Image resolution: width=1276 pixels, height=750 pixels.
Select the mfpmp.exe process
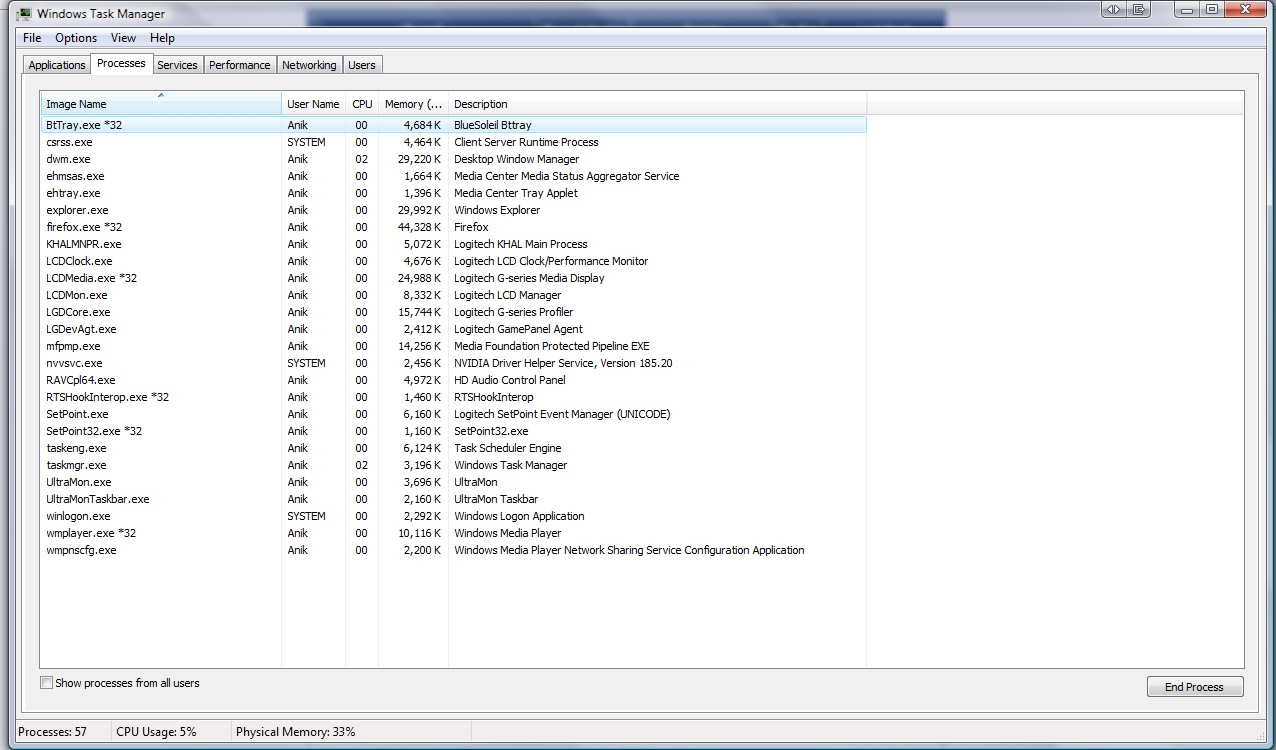(453, 346)
